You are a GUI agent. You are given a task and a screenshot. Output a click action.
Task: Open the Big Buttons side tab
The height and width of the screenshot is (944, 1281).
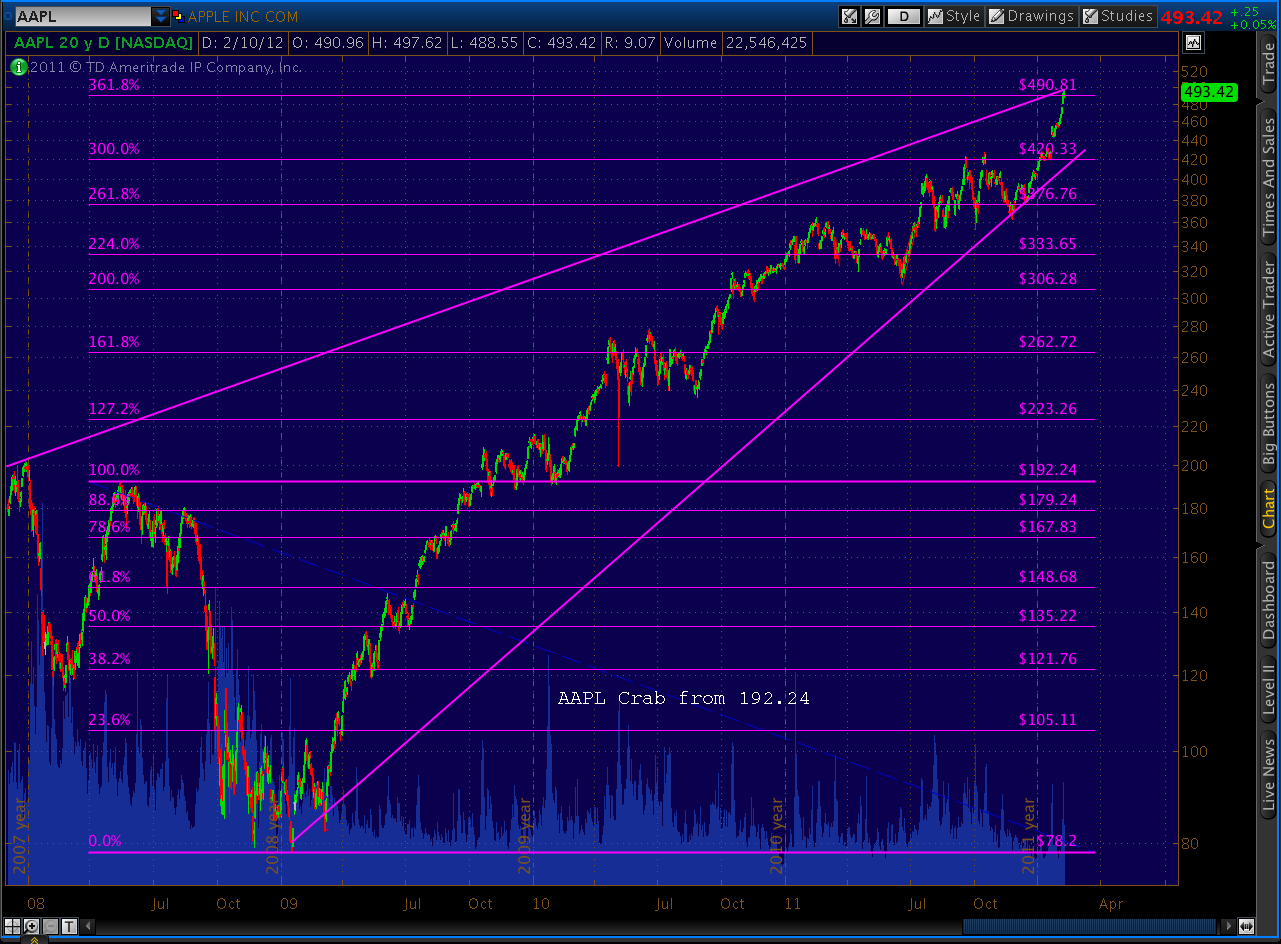click(x=1269, y=424)
